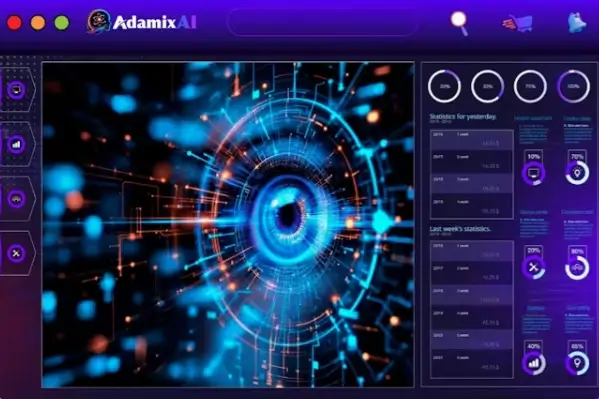Screen dimensions: 599x399
Task: Click the 70% circular progress ring at top
Action: pos(530,86)
